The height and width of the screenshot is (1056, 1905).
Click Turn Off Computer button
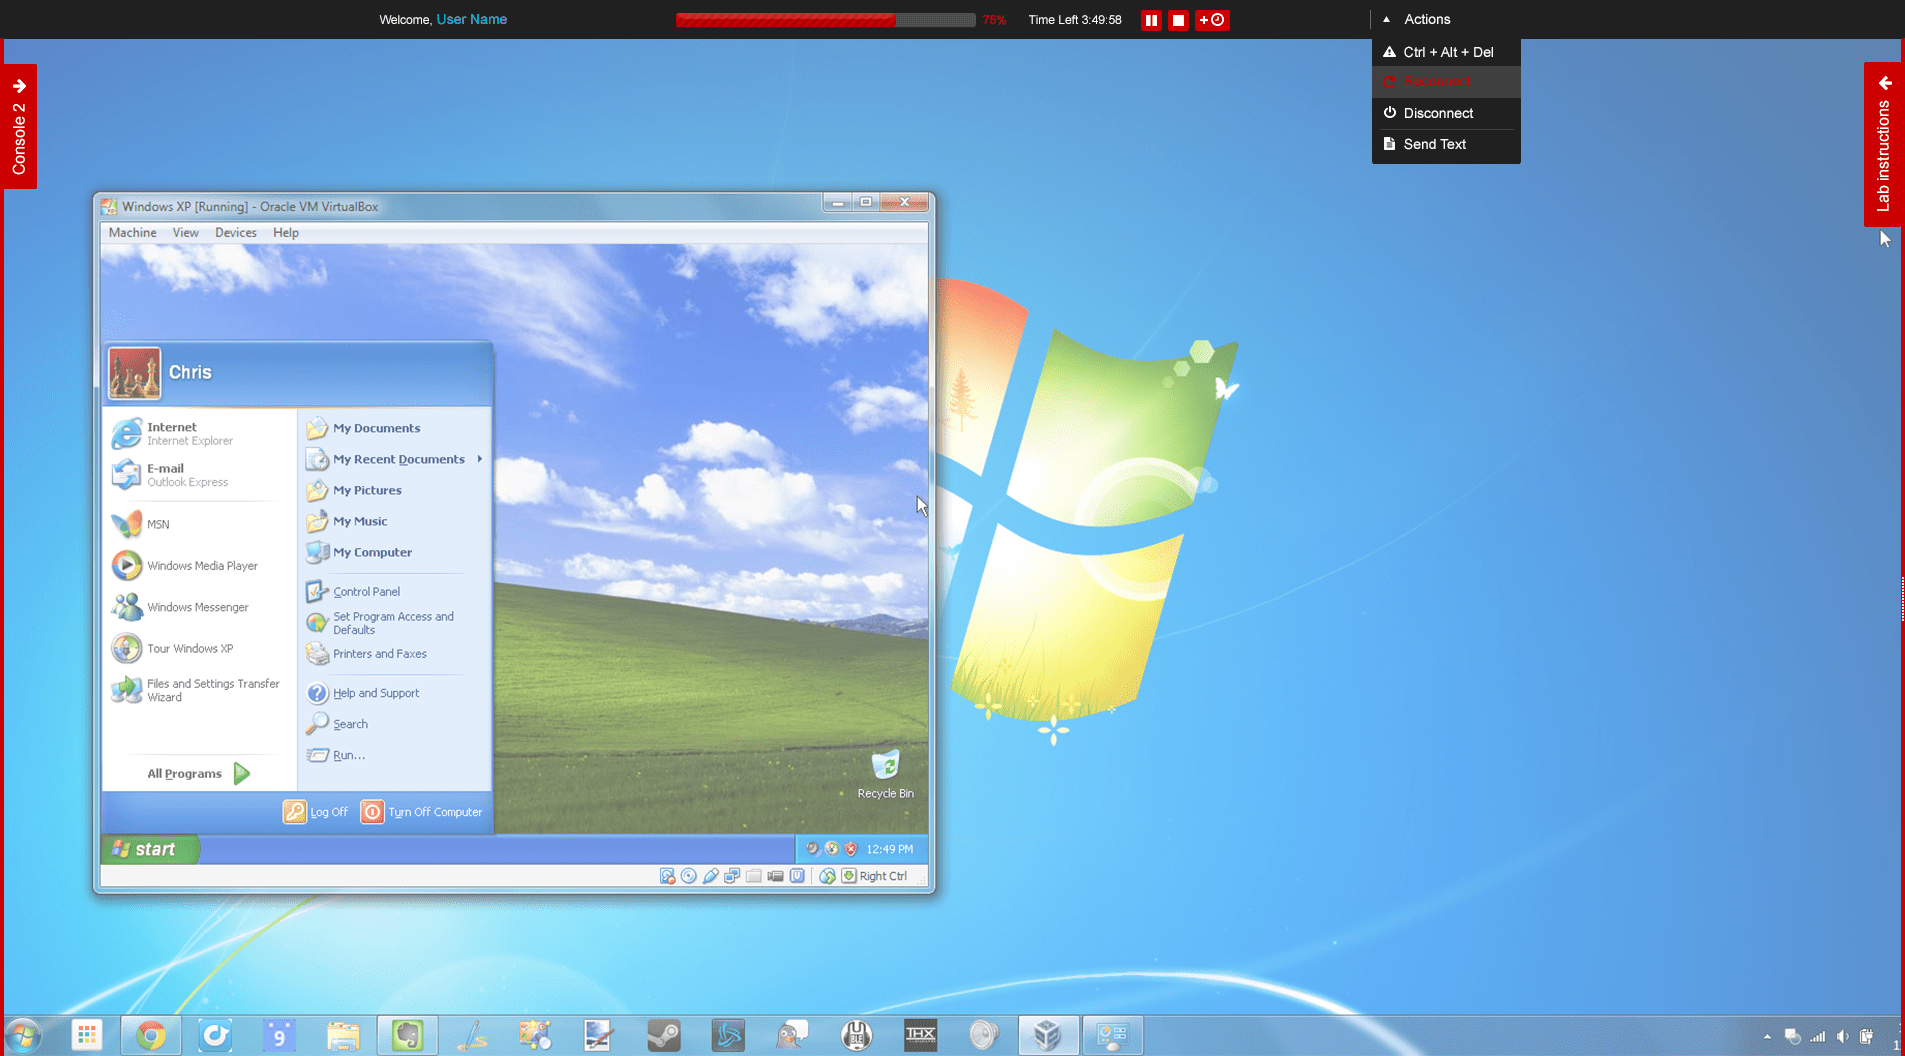pos(421,812)
